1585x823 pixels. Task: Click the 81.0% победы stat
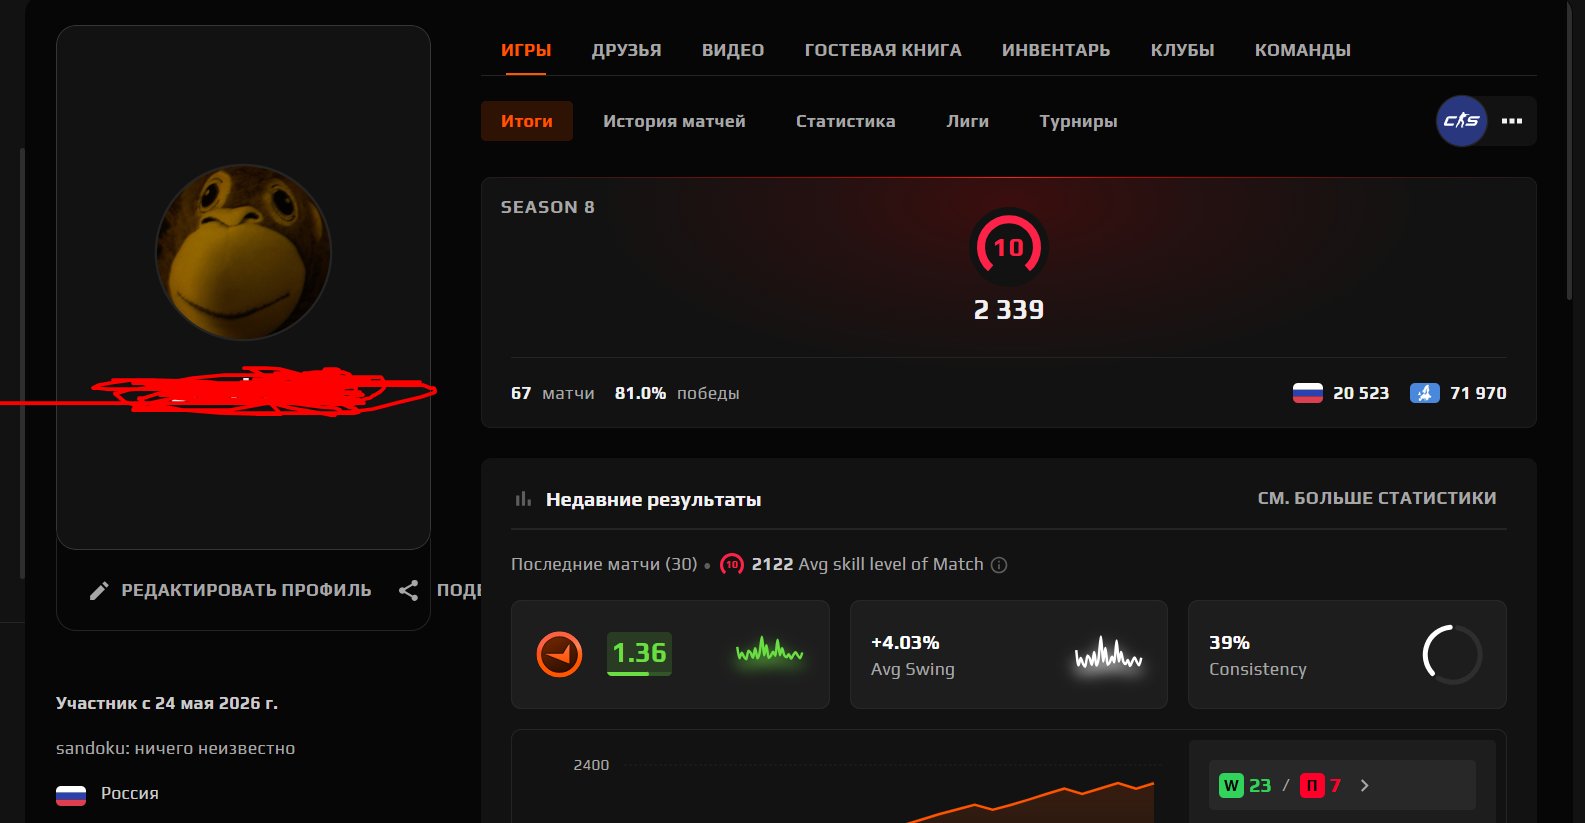pyautogui.click(x=677, y=393)
